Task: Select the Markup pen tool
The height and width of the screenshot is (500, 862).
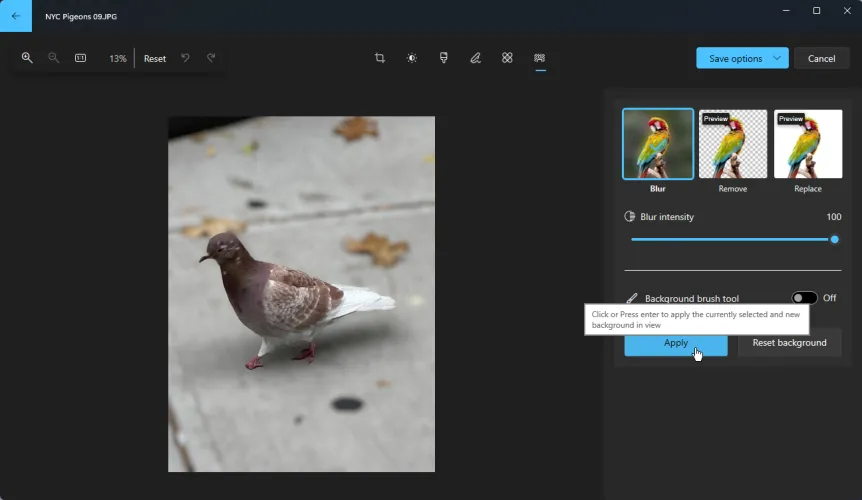Action: (x=475, y=58)
